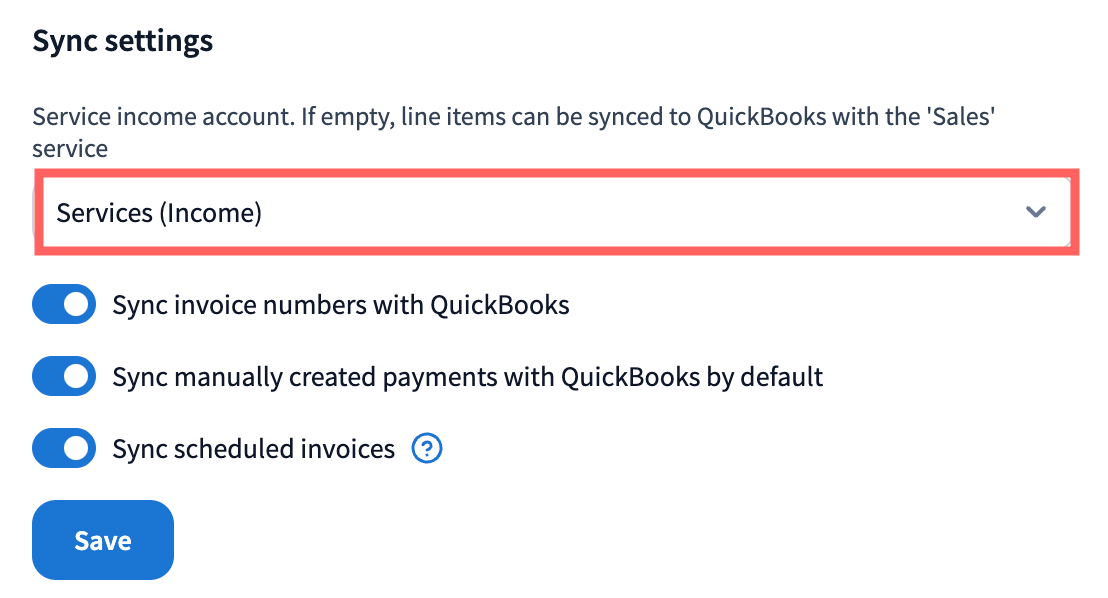The height and width of the screenshot is (598, 1108).
Task: Click the Sync settings heading
Action: (123, 41)
